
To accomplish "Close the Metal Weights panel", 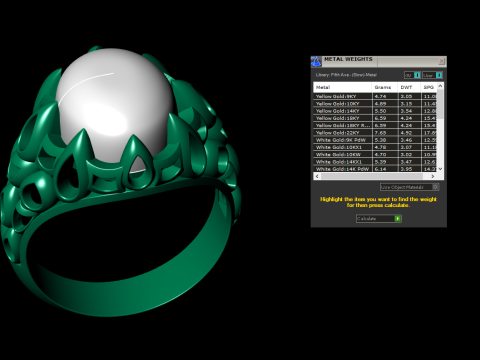I will (x=442, y=61).
